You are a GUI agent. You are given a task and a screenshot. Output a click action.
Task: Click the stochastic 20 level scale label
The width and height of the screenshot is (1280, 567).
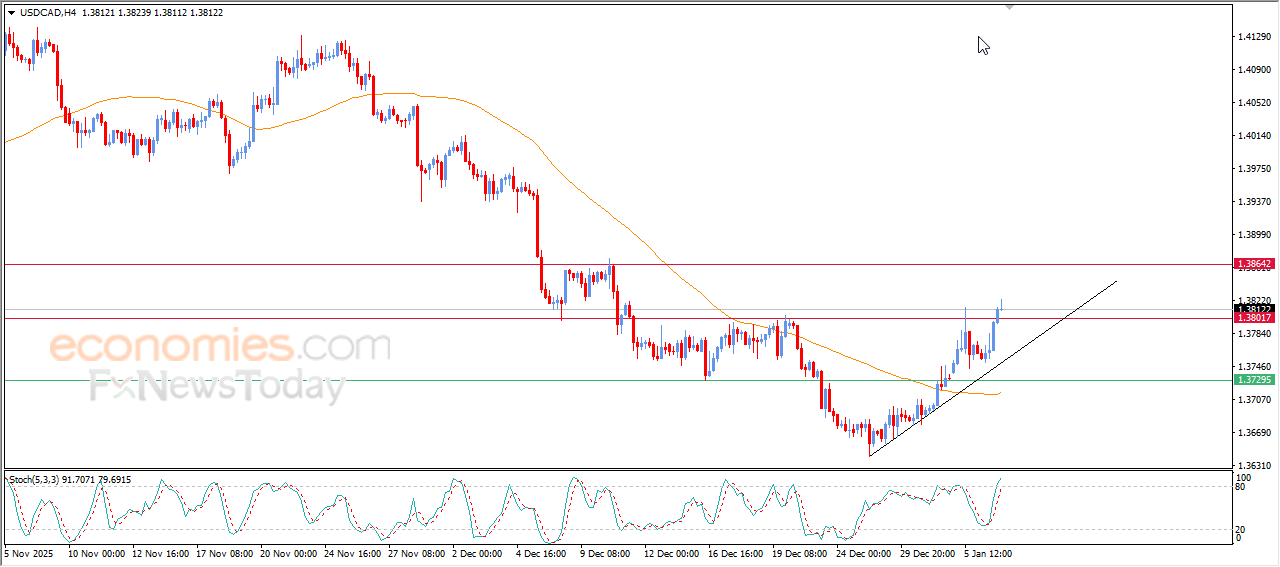click(x=1242, y=529)
